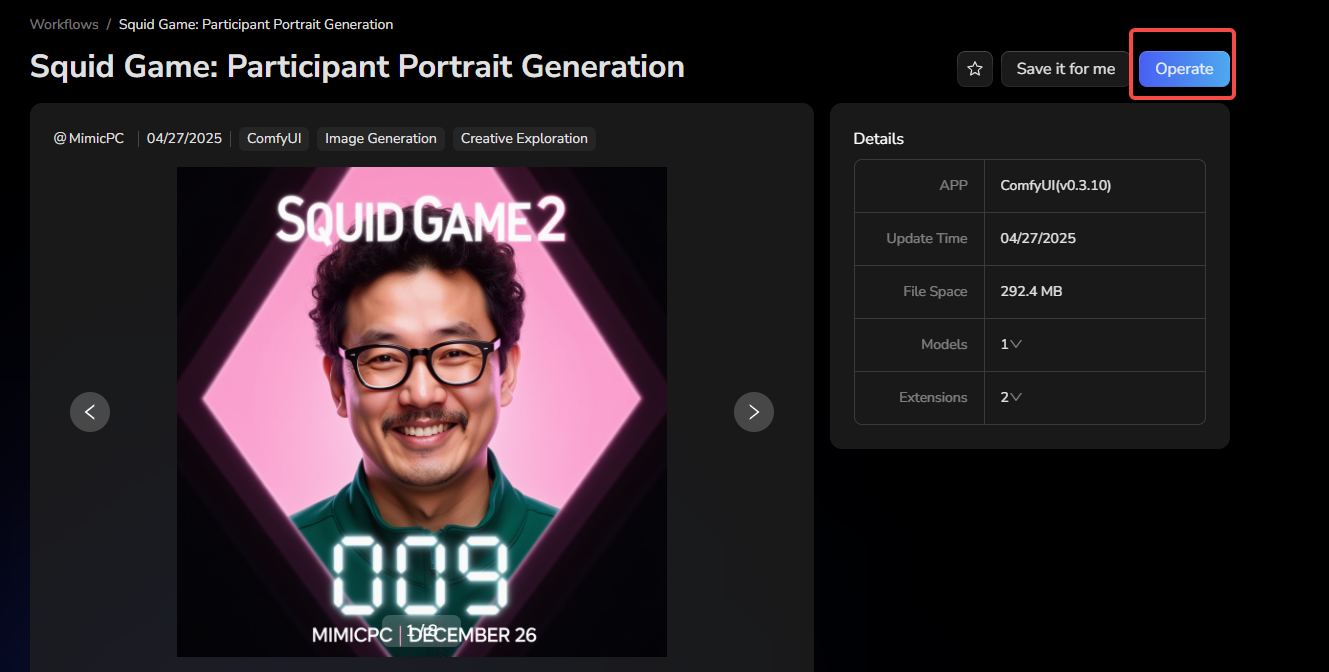Open the Workflows breadcrumb link
The height and width of the screenshot is (672, 1329).
click(x=64, y=24)
